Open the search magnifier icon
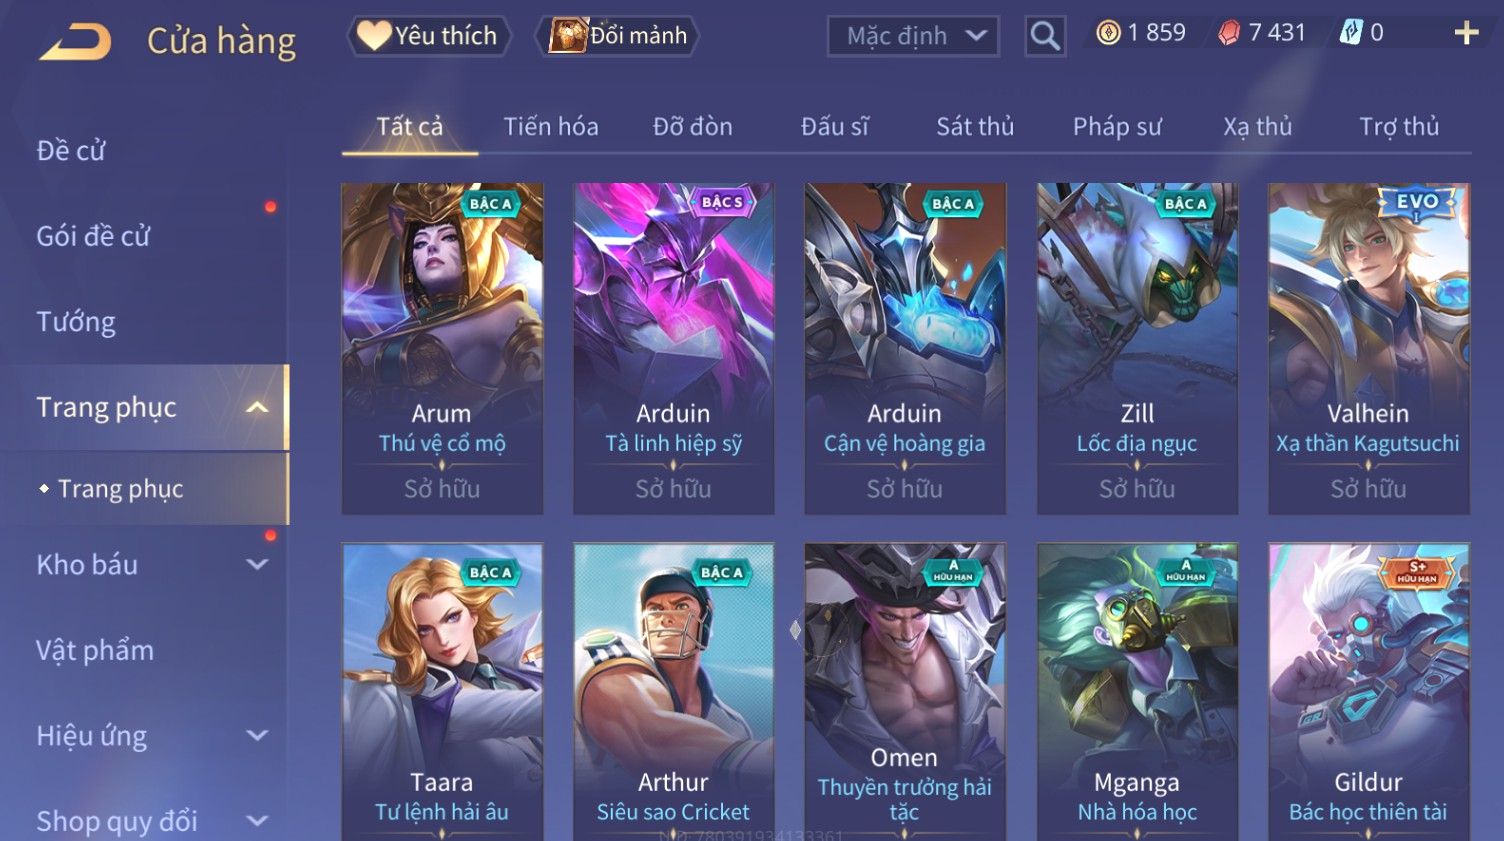The height and width of the screenshot is (841, 1504). click(1045, 36)
